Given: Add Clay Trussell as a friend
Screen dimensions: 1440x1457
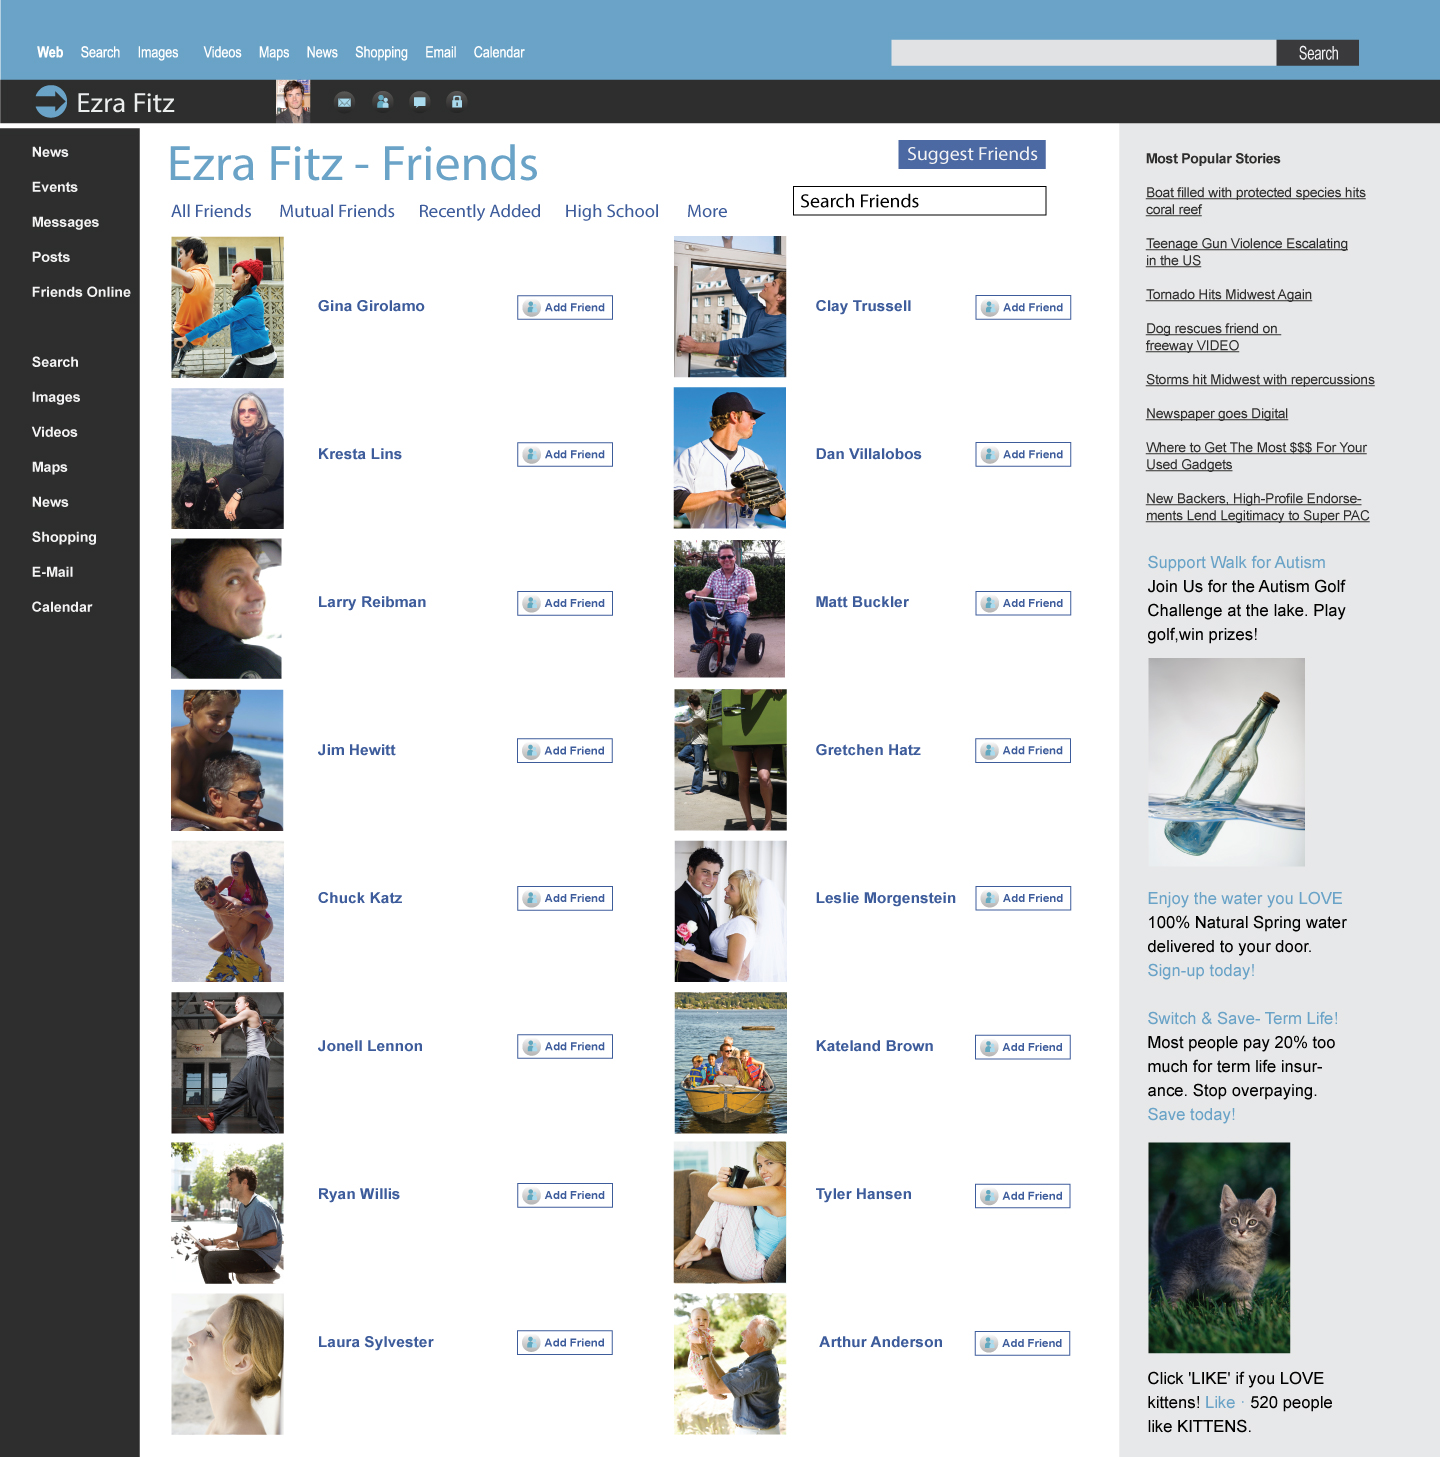Looking at the screenshot, I should click(1023, 307).
